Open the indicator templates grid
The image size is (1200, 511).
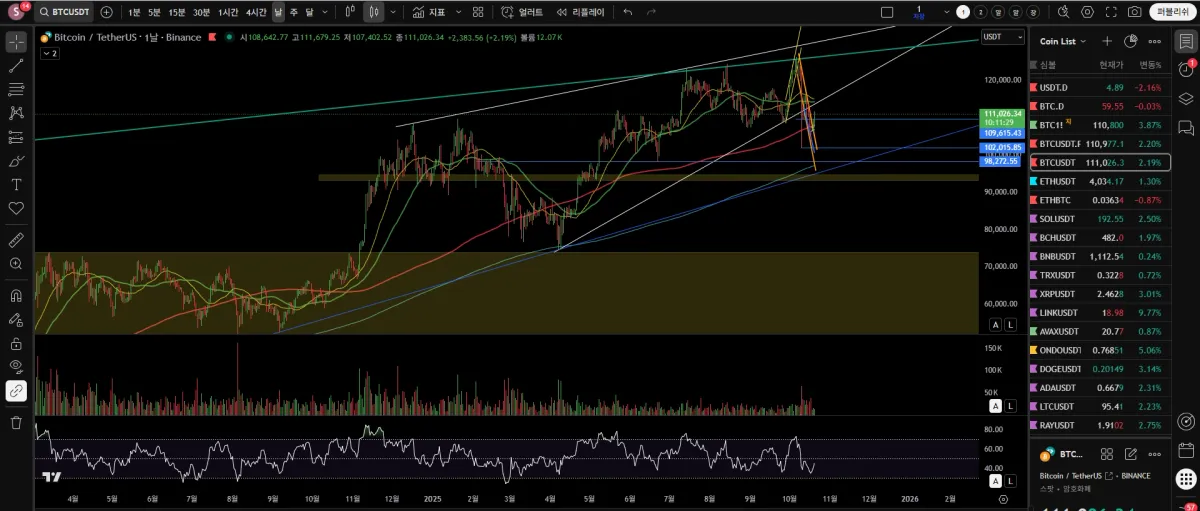click(x=478, y=12)
